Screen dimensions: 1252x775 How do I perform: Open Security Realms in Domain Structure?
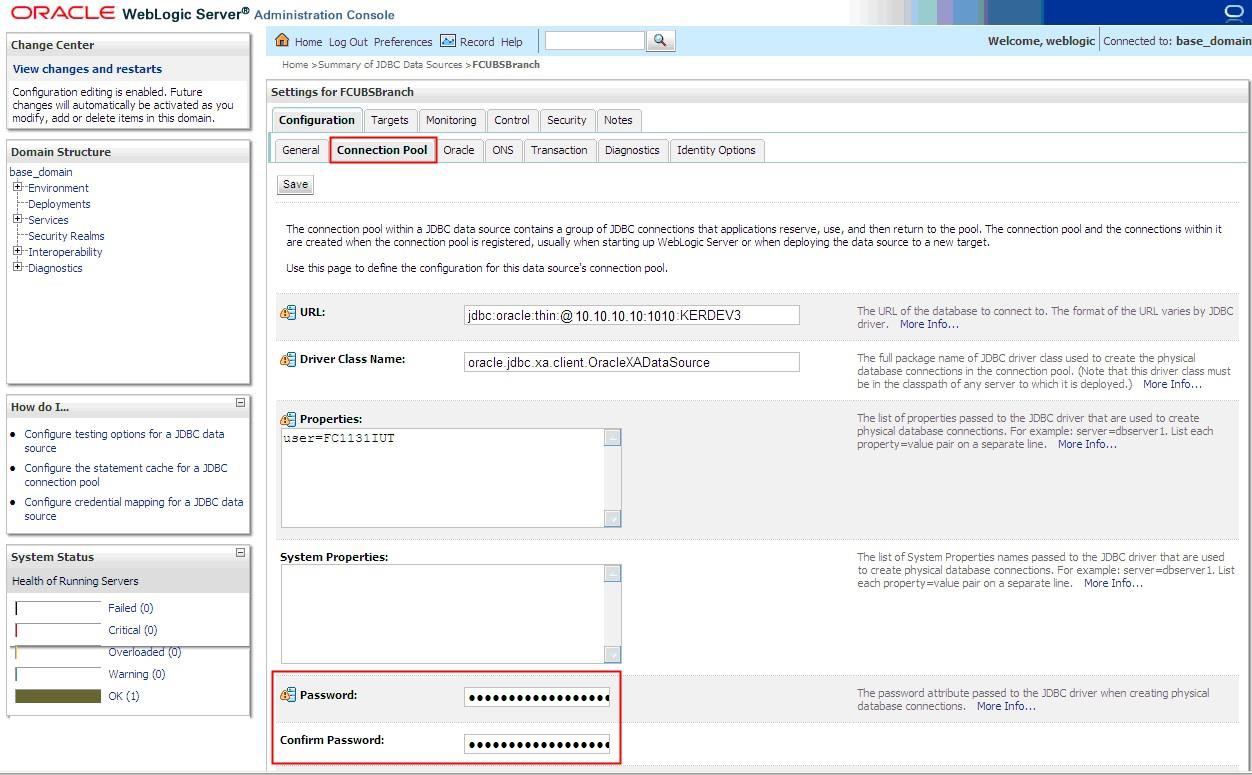tap(66, 236)
